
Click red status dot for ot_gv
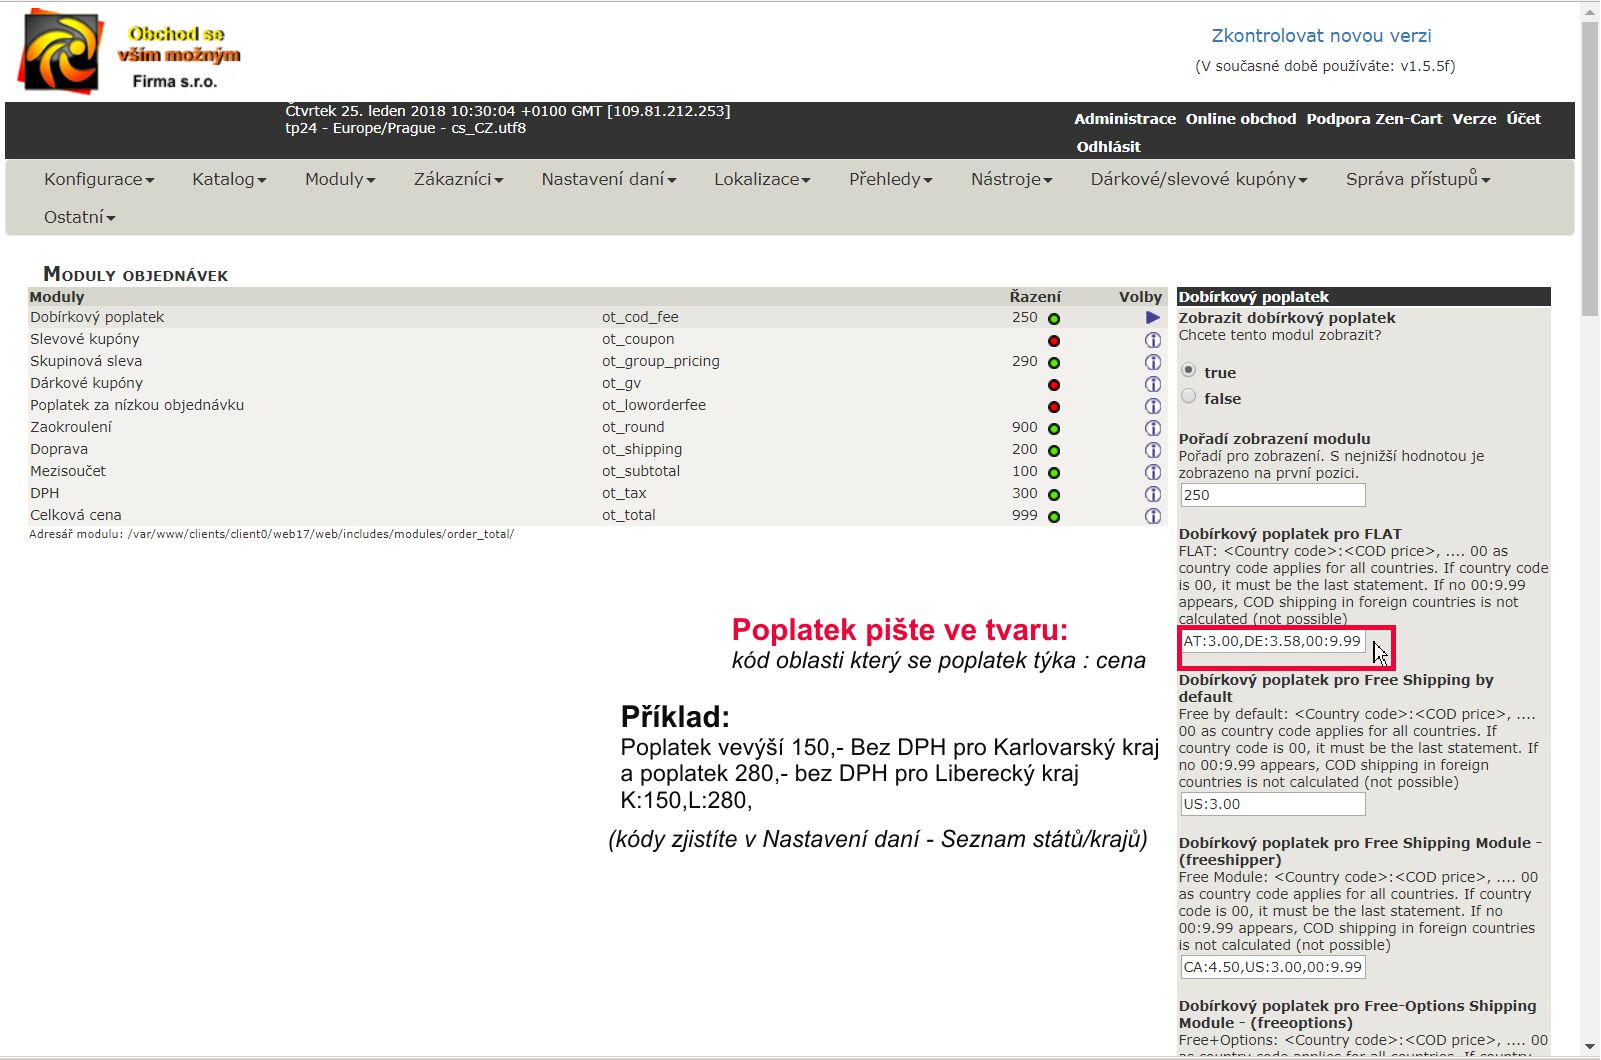tap(1053, 385)
